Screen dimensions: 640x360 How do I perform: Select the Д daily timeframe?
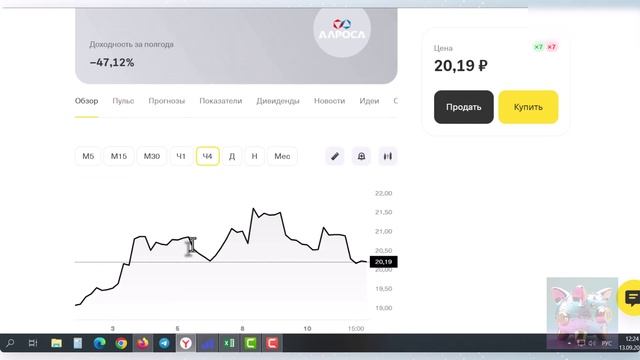(232, 156)
